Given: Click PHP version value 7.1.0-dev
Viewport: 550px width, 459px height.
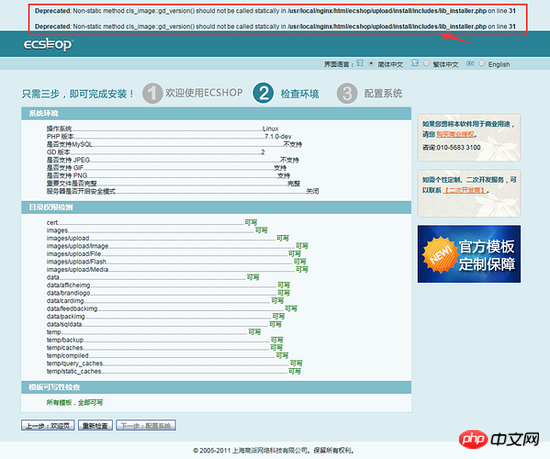Looking at the screenshot, I should (x=278, y=136).
